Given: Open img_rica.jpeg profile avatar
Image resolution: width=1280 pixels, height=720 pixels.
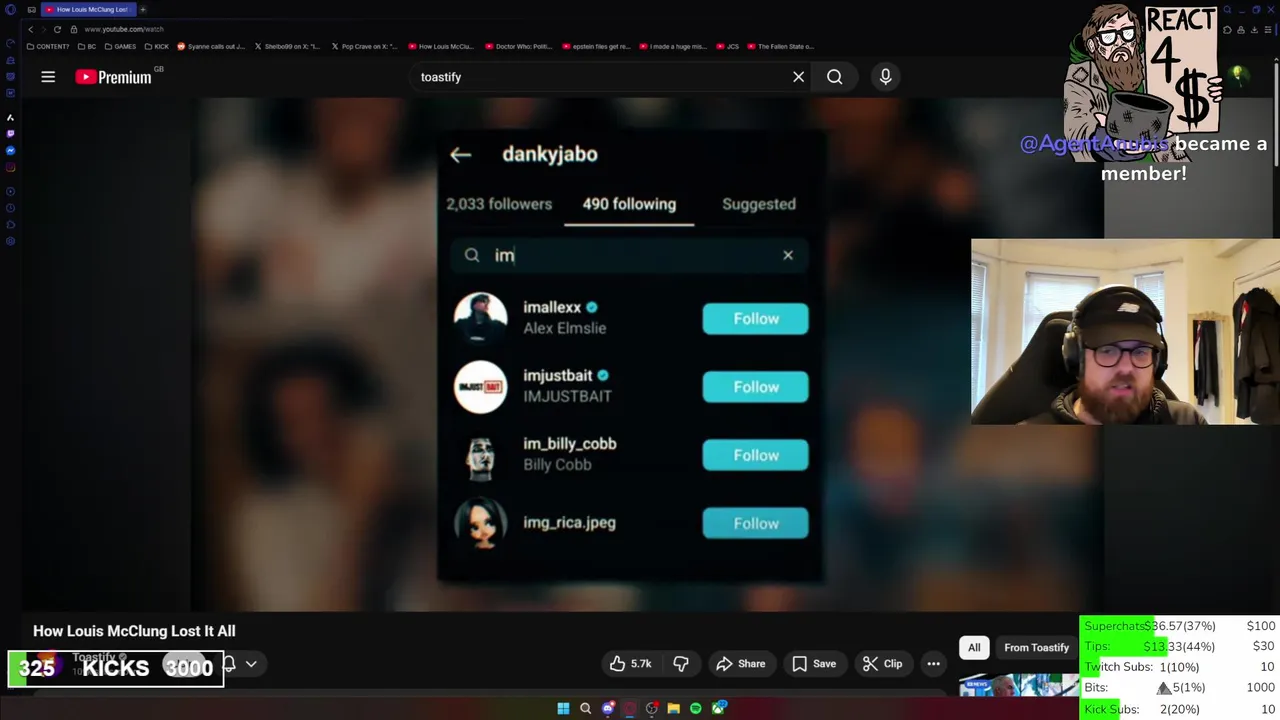Looking at the screenshot, I should point(480,523).
